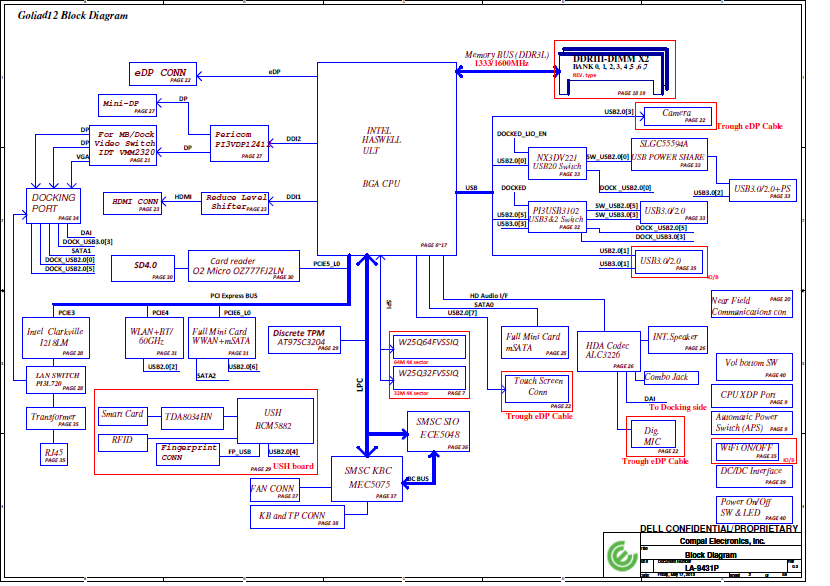
Task: Select the Vol bottom SW block
Action: point(754,367)
